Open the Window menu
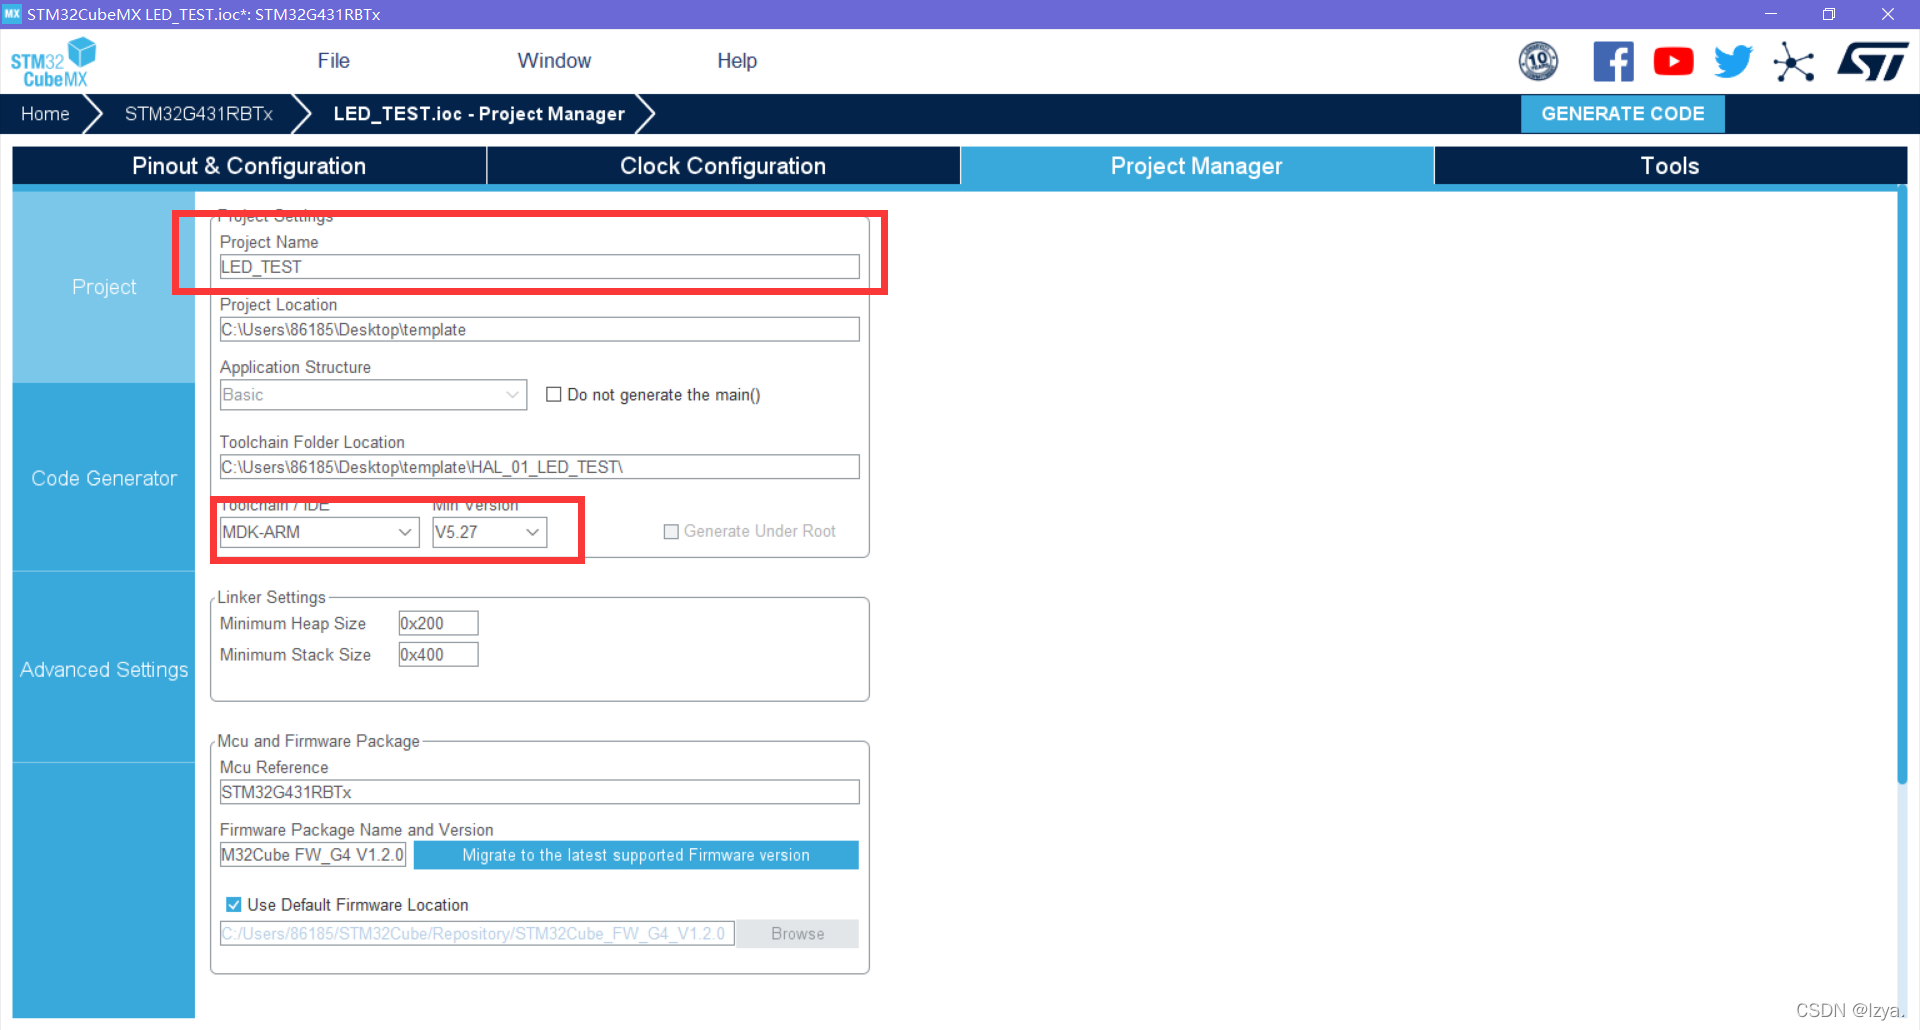Screen dimensions: 1920x1030 coord(554,61)
